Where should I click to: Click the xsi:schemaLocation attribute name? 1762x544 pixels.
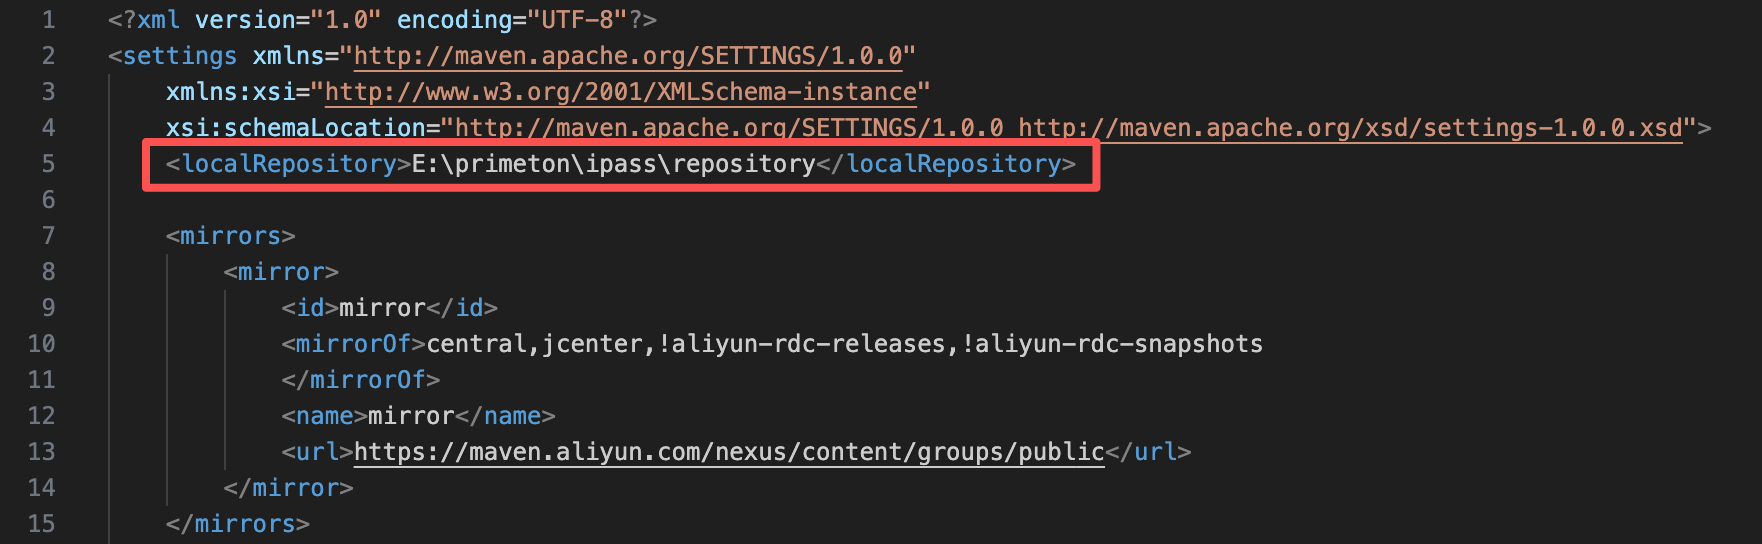(296, 128)
